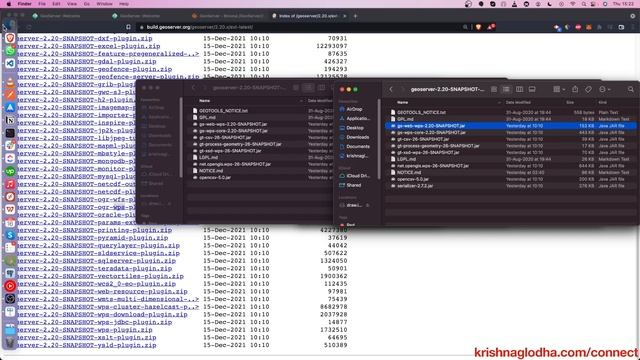
Task: Open the Group By dropdown in Finder toolbar
Action: [559, 89]
